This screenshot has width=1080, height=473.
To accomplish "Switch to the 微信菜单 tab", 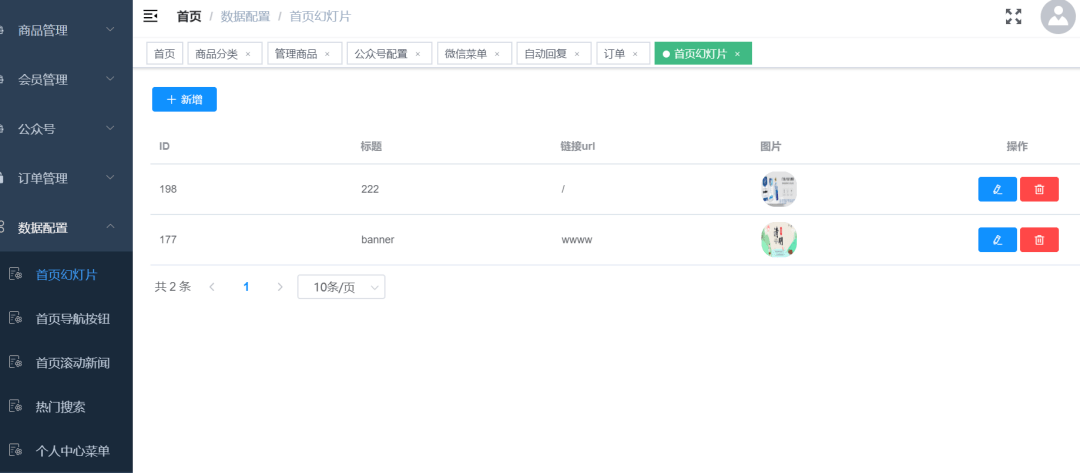I will click(465, 54).
